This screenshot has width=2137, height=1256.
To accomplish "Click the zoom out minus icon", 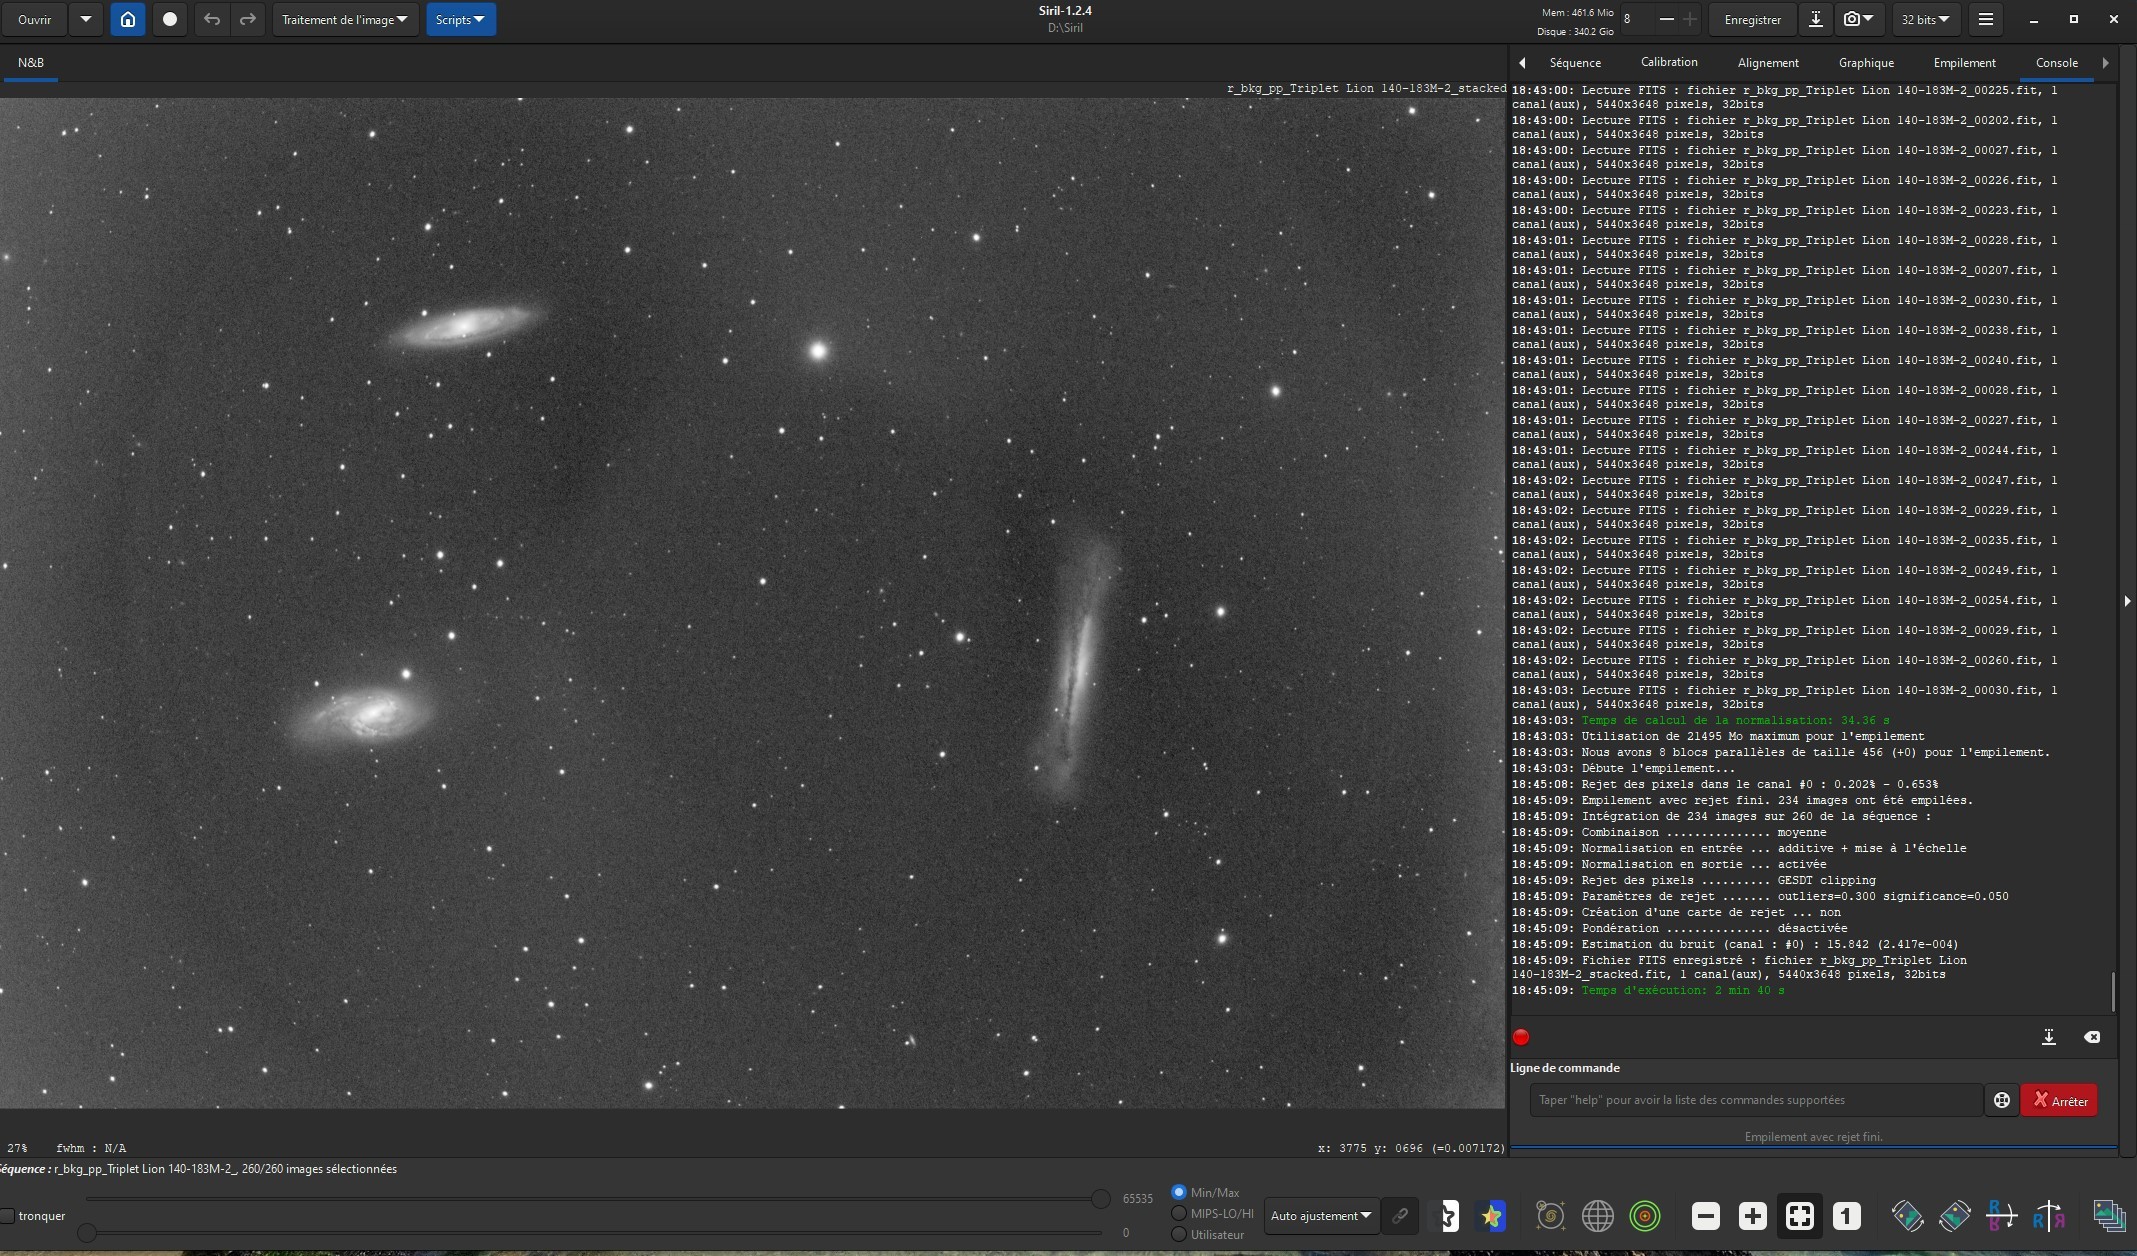I will (1705, 1216).
